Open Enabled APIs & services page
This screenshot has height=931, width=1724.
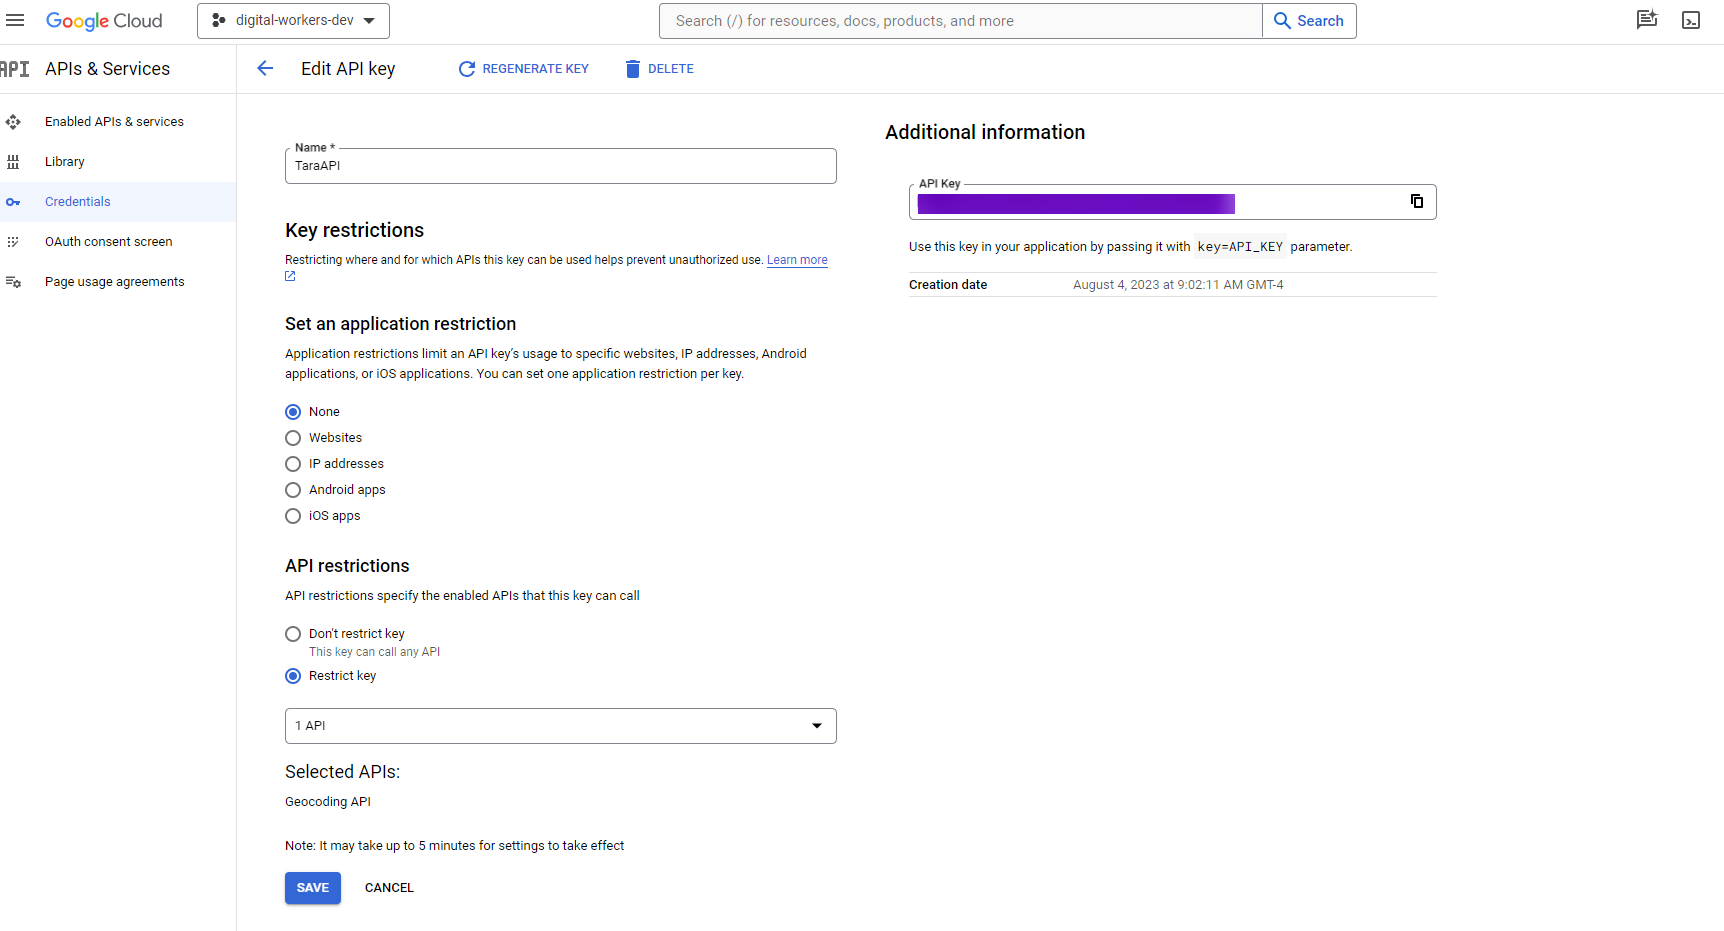pyautogui.click(x=114, y=122)
